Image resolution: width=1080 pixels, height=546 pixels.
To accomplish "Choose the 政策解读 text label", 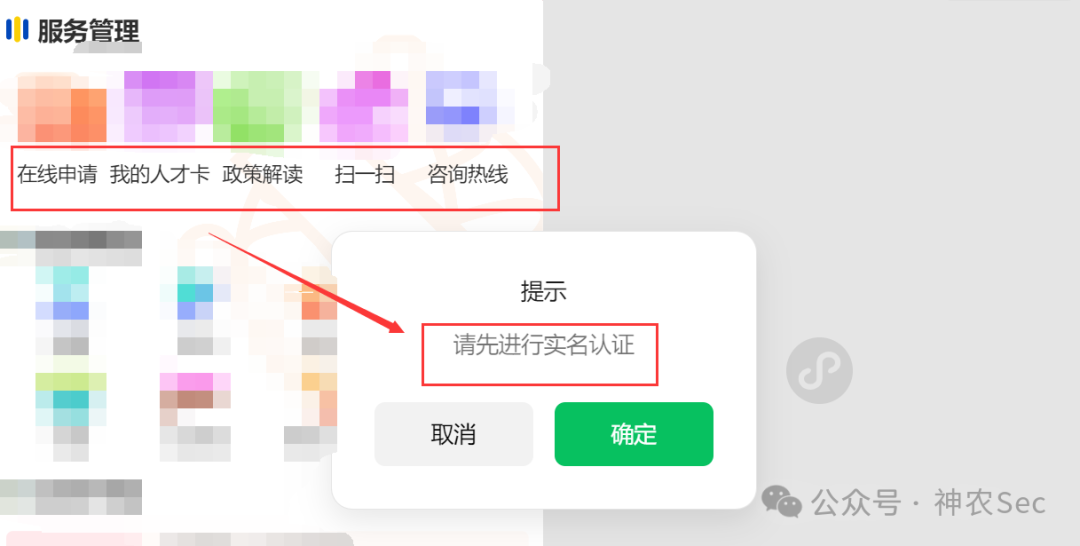I will pos(262,174).
